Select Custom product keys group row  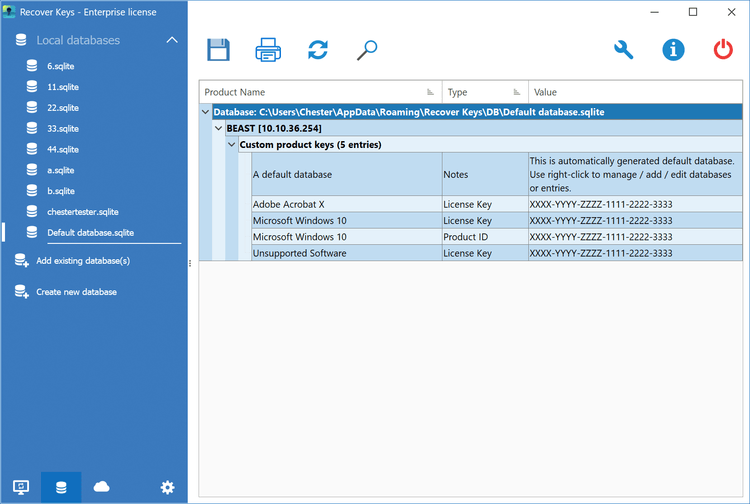490,144
